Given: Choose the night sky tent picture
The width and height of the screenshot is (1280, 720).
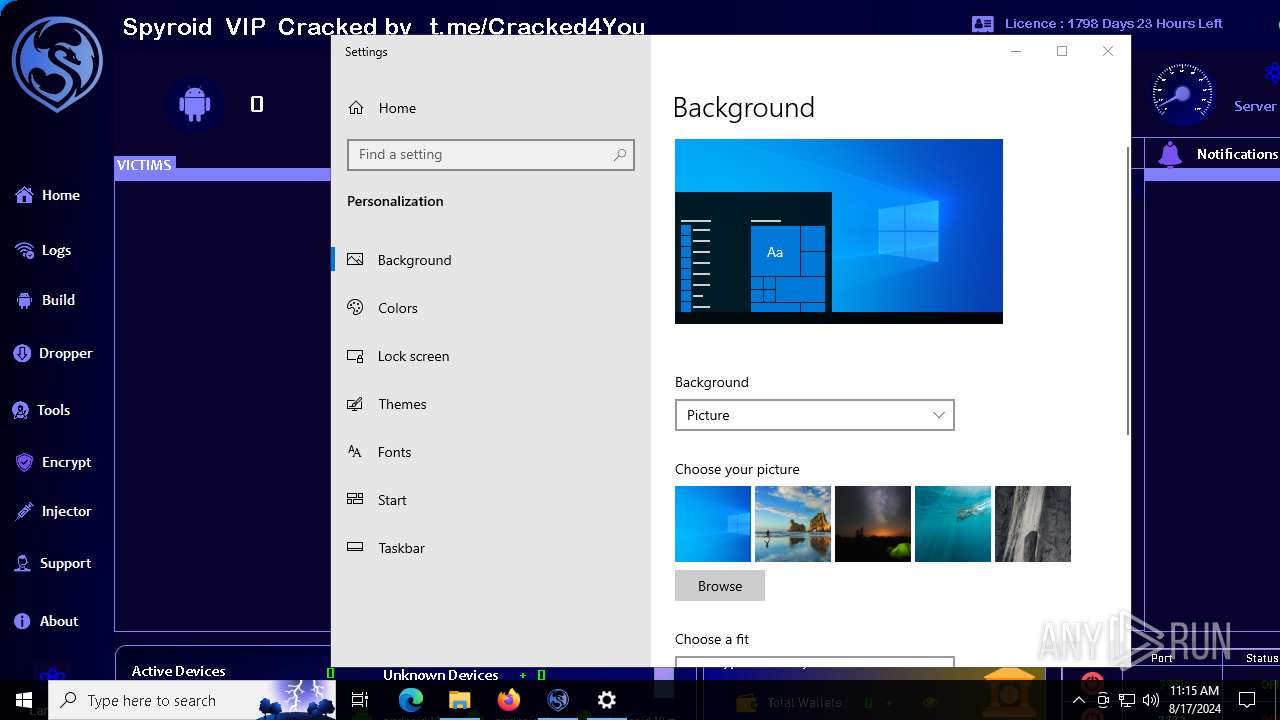Looking at the screenshot, I should 873,524.
